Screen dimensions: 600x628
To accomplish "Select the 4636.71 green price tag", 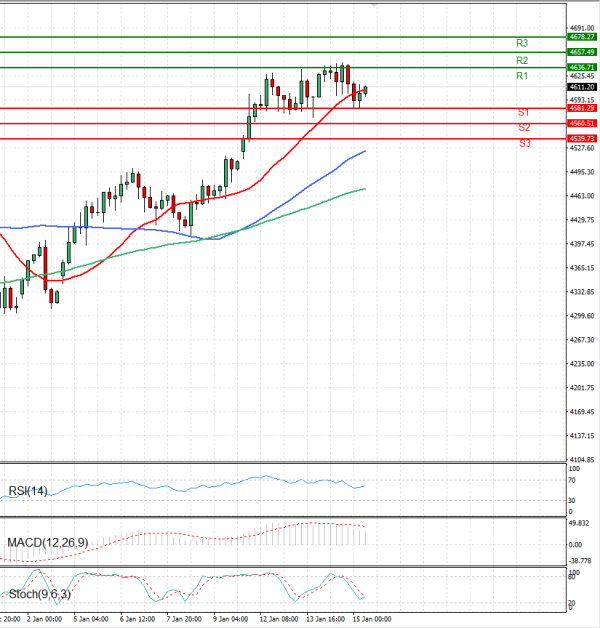I will pos(581,67).
